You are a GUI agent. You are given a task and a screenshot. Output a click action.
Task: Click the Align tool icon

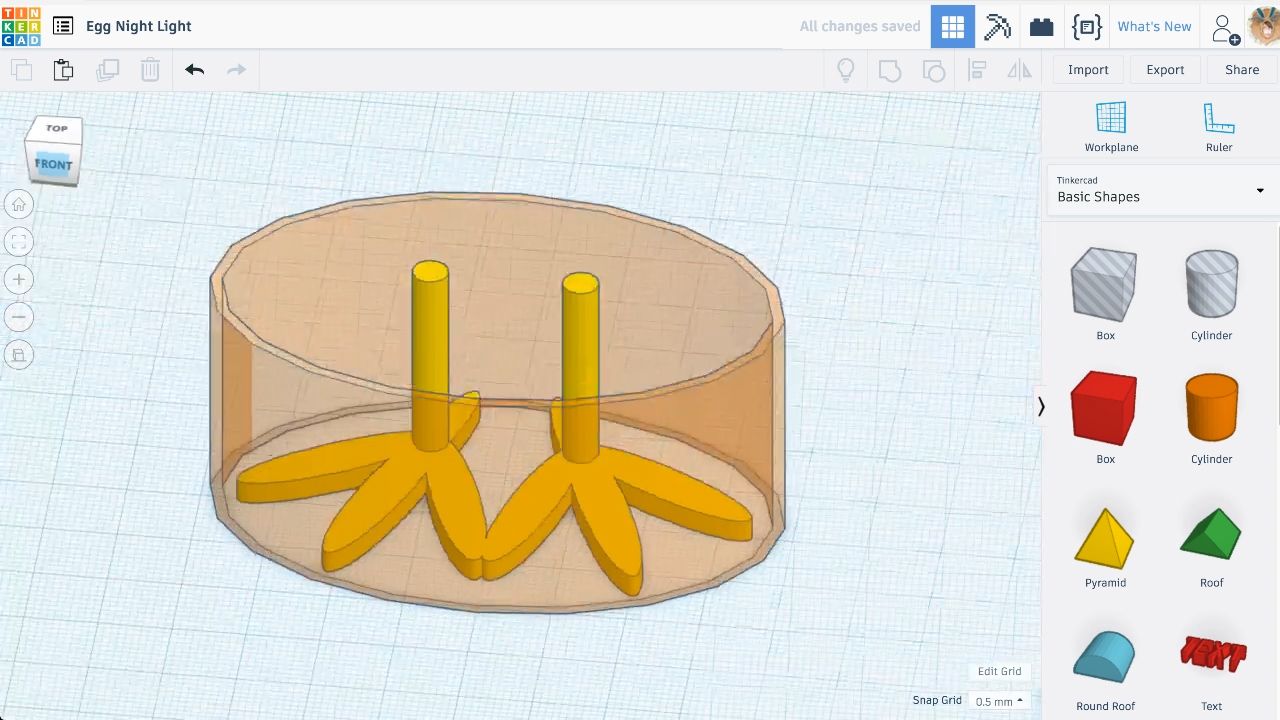coord(977,70)
